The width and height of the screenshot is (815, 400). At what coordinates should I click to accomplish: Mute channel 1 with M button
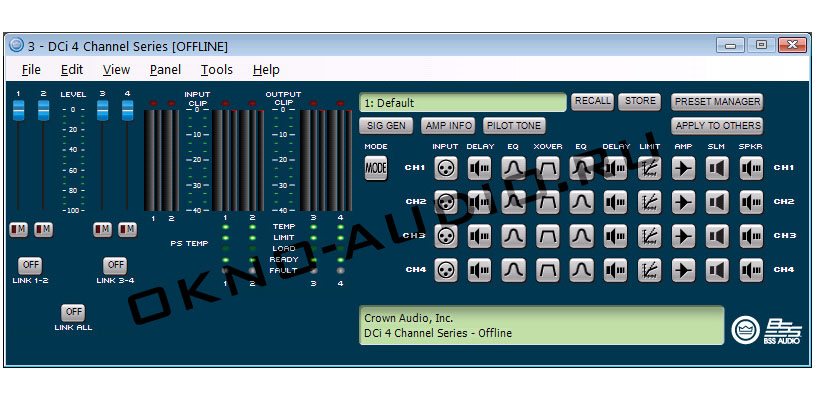point(19,229)
